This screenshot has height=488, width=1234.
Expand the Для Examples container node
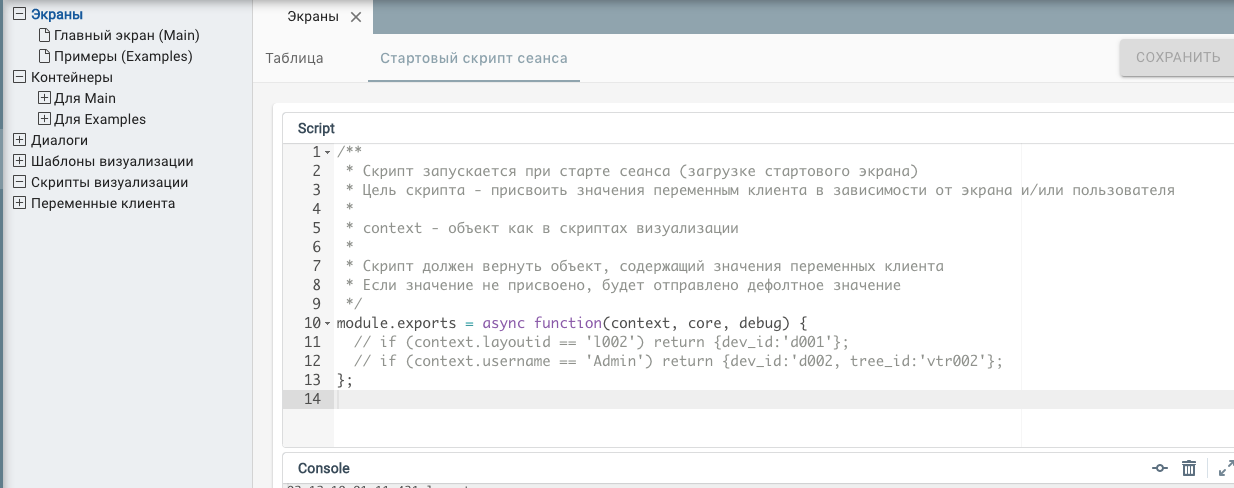[44, 119]
